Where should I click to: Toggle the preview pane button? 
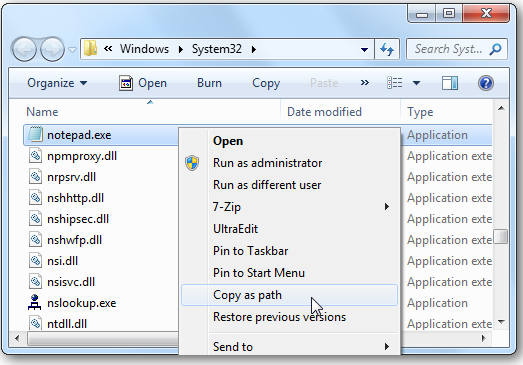(450, 83)
